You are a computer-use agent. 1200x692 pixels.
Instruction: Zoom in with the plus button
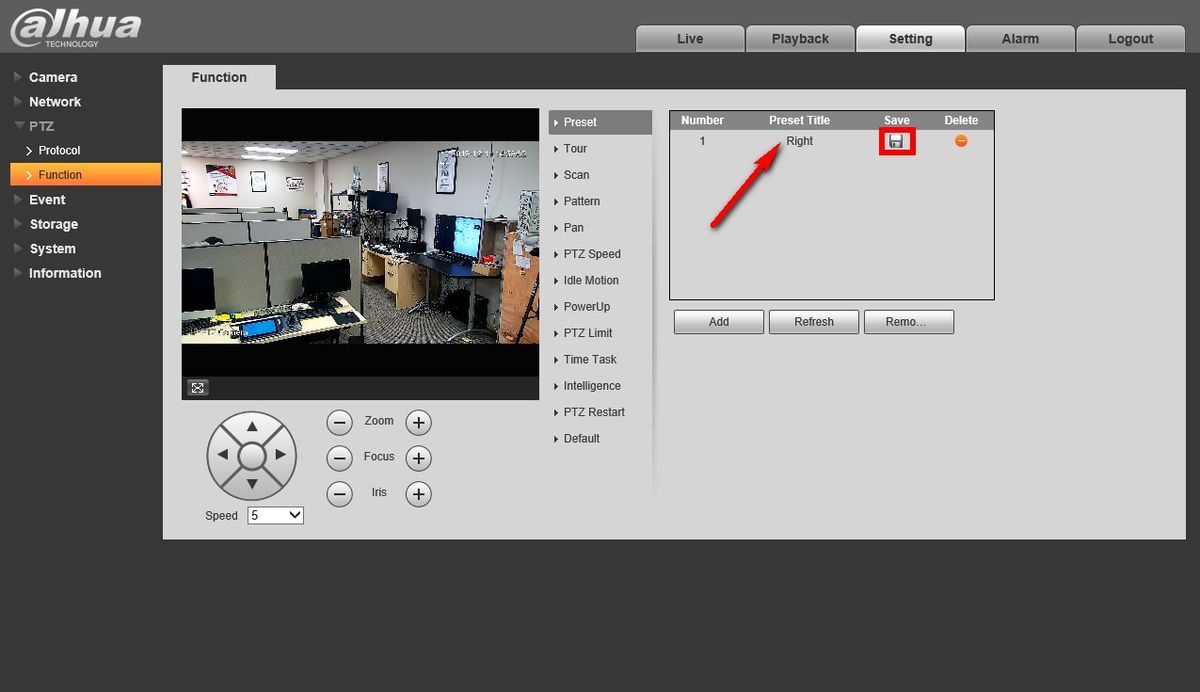[x=418, y=422]
